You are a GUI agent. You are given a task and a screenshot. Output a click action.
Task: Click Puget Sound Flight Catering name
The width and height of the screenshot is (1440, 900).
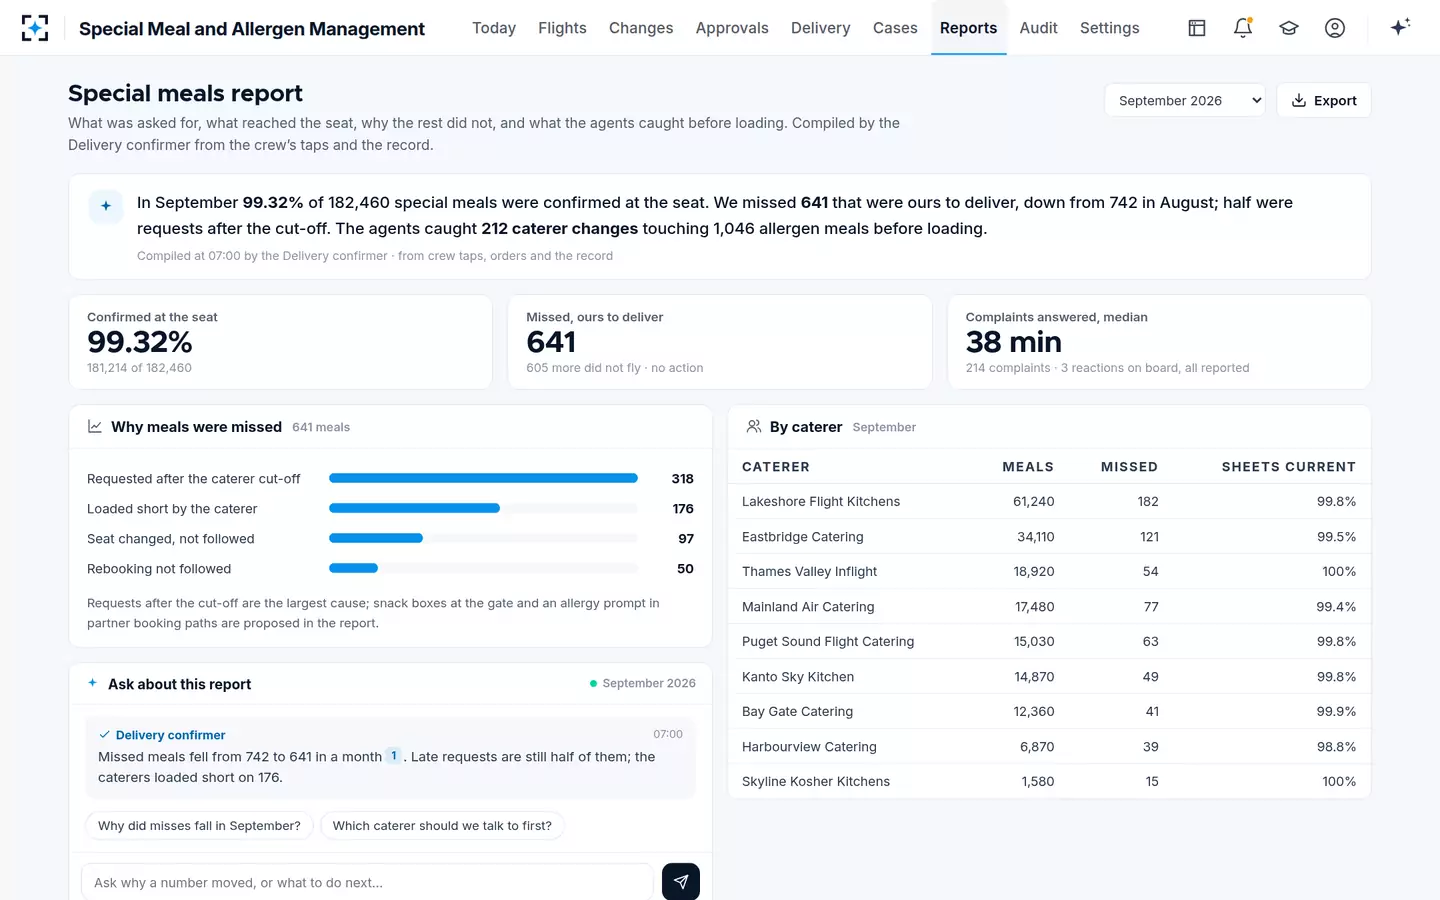click(x=828, y=642)
